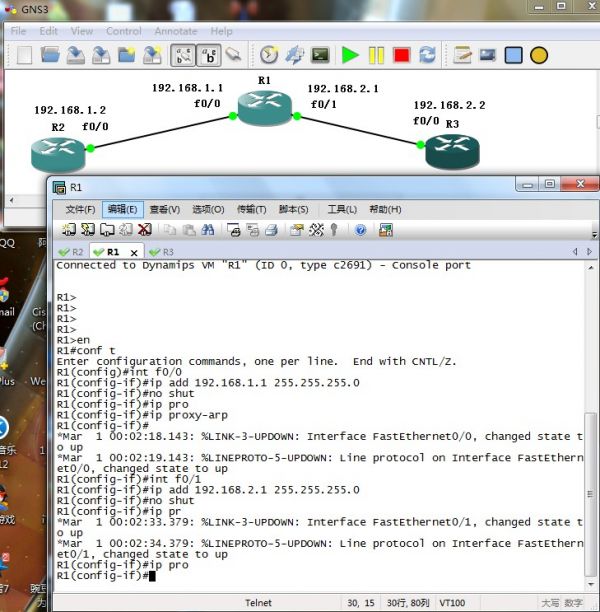Open 文件(F) menu in R1 terminal
600x612 pixels.
pyautogui.click(x=80, y=210)
